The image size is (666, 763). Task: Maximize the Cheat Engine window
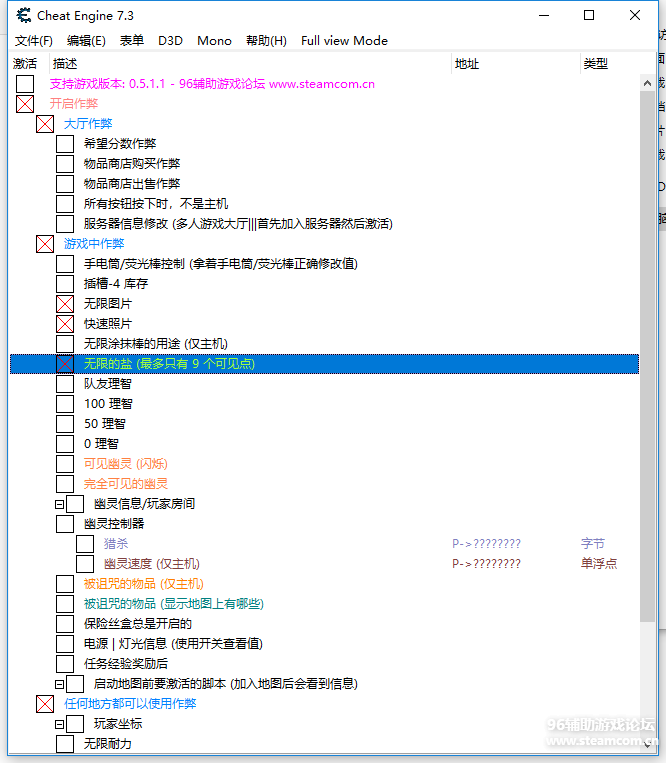point(589,16)
